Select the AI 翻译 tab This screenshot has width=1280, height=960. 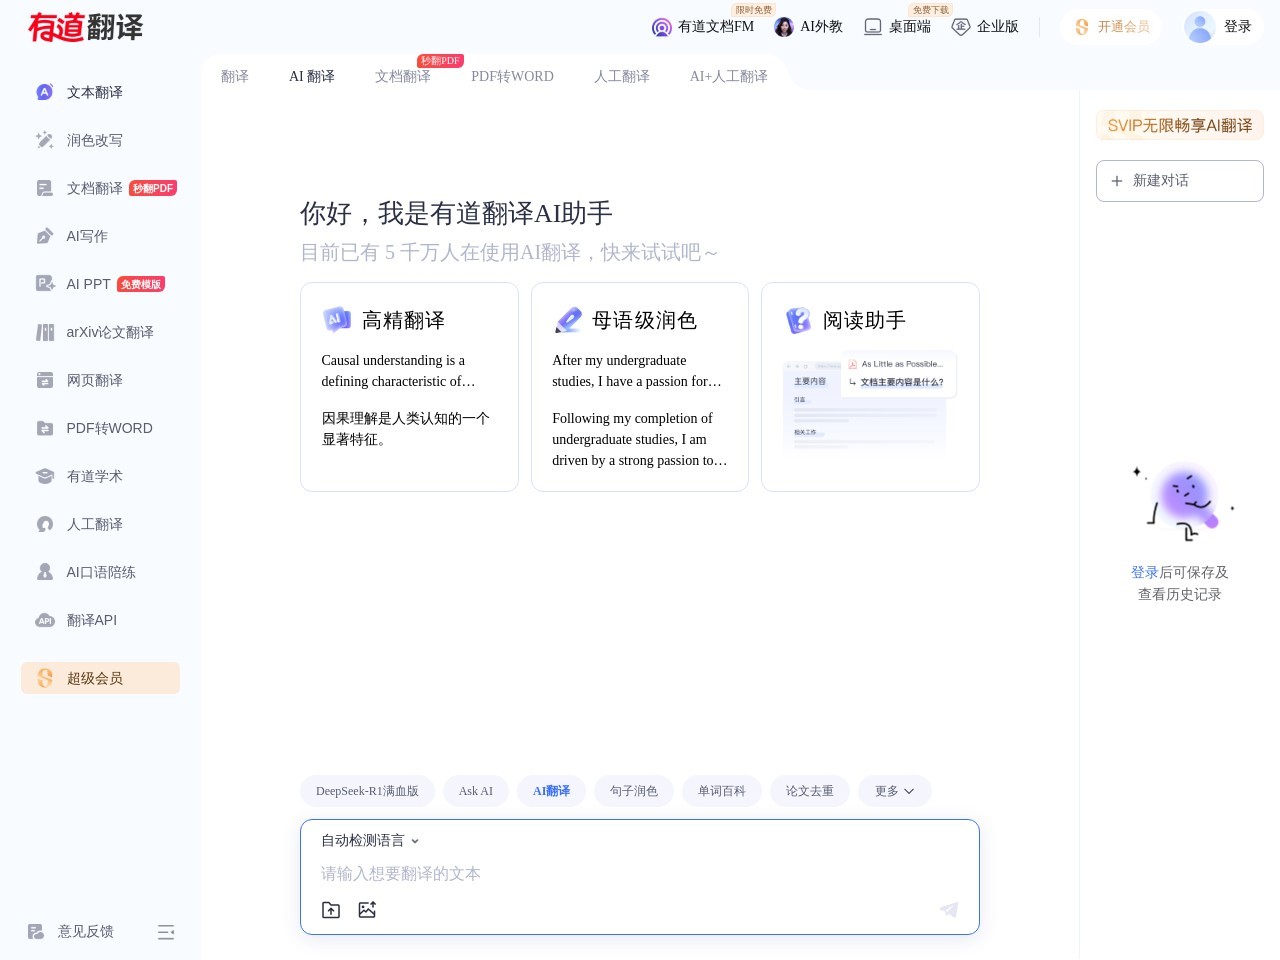click(312, 76)
